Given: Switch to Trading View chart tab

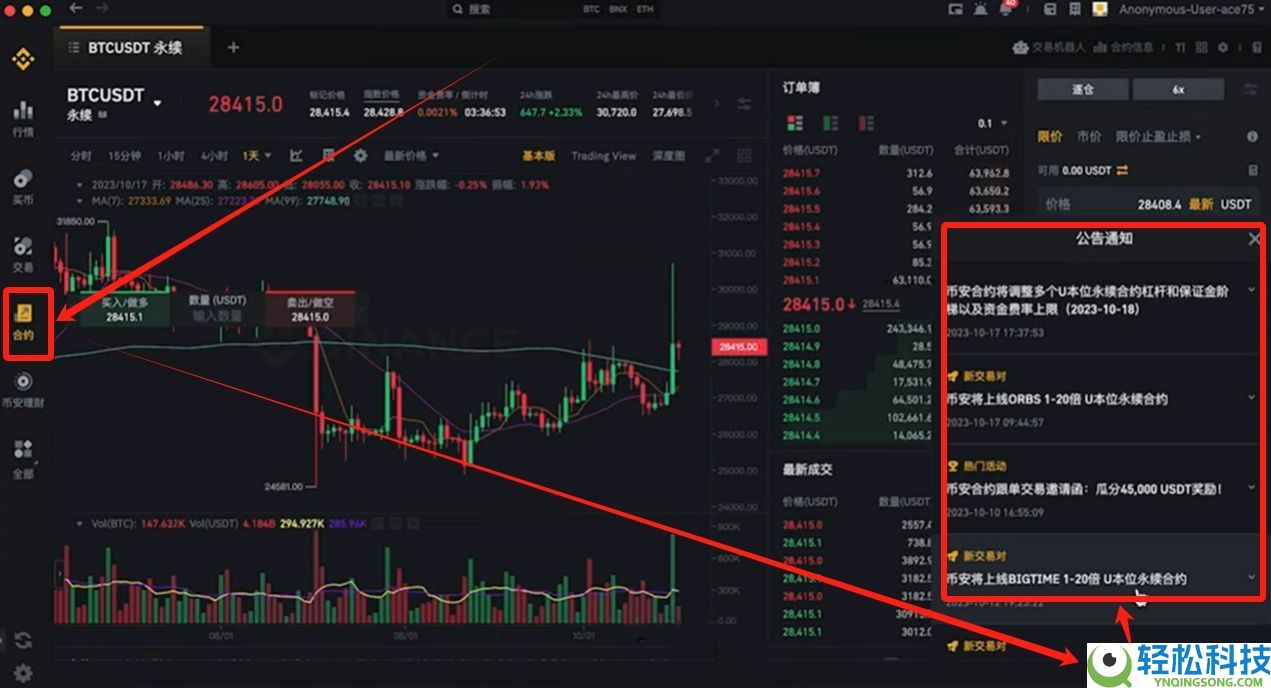Looking at the screenshot, I should tap(603, 156).
